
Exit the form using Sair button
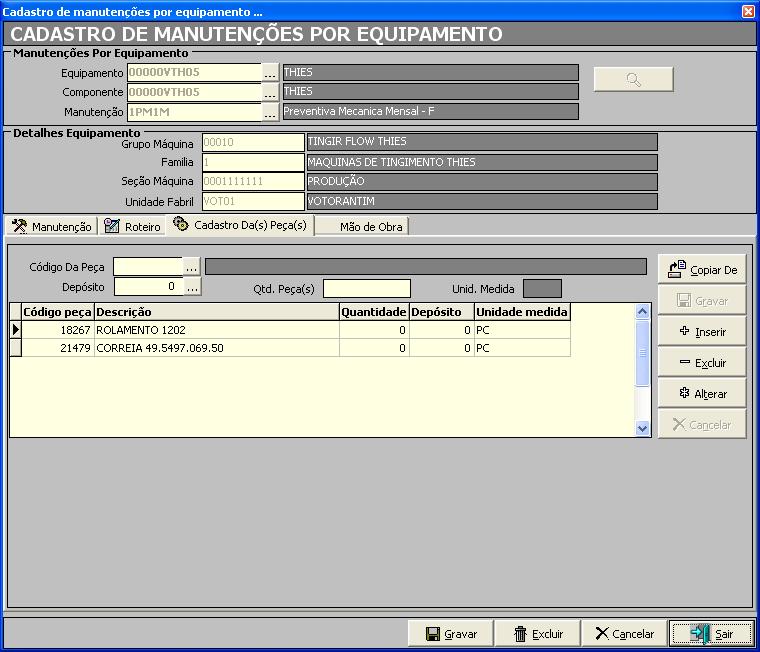[x=710, y=634]
